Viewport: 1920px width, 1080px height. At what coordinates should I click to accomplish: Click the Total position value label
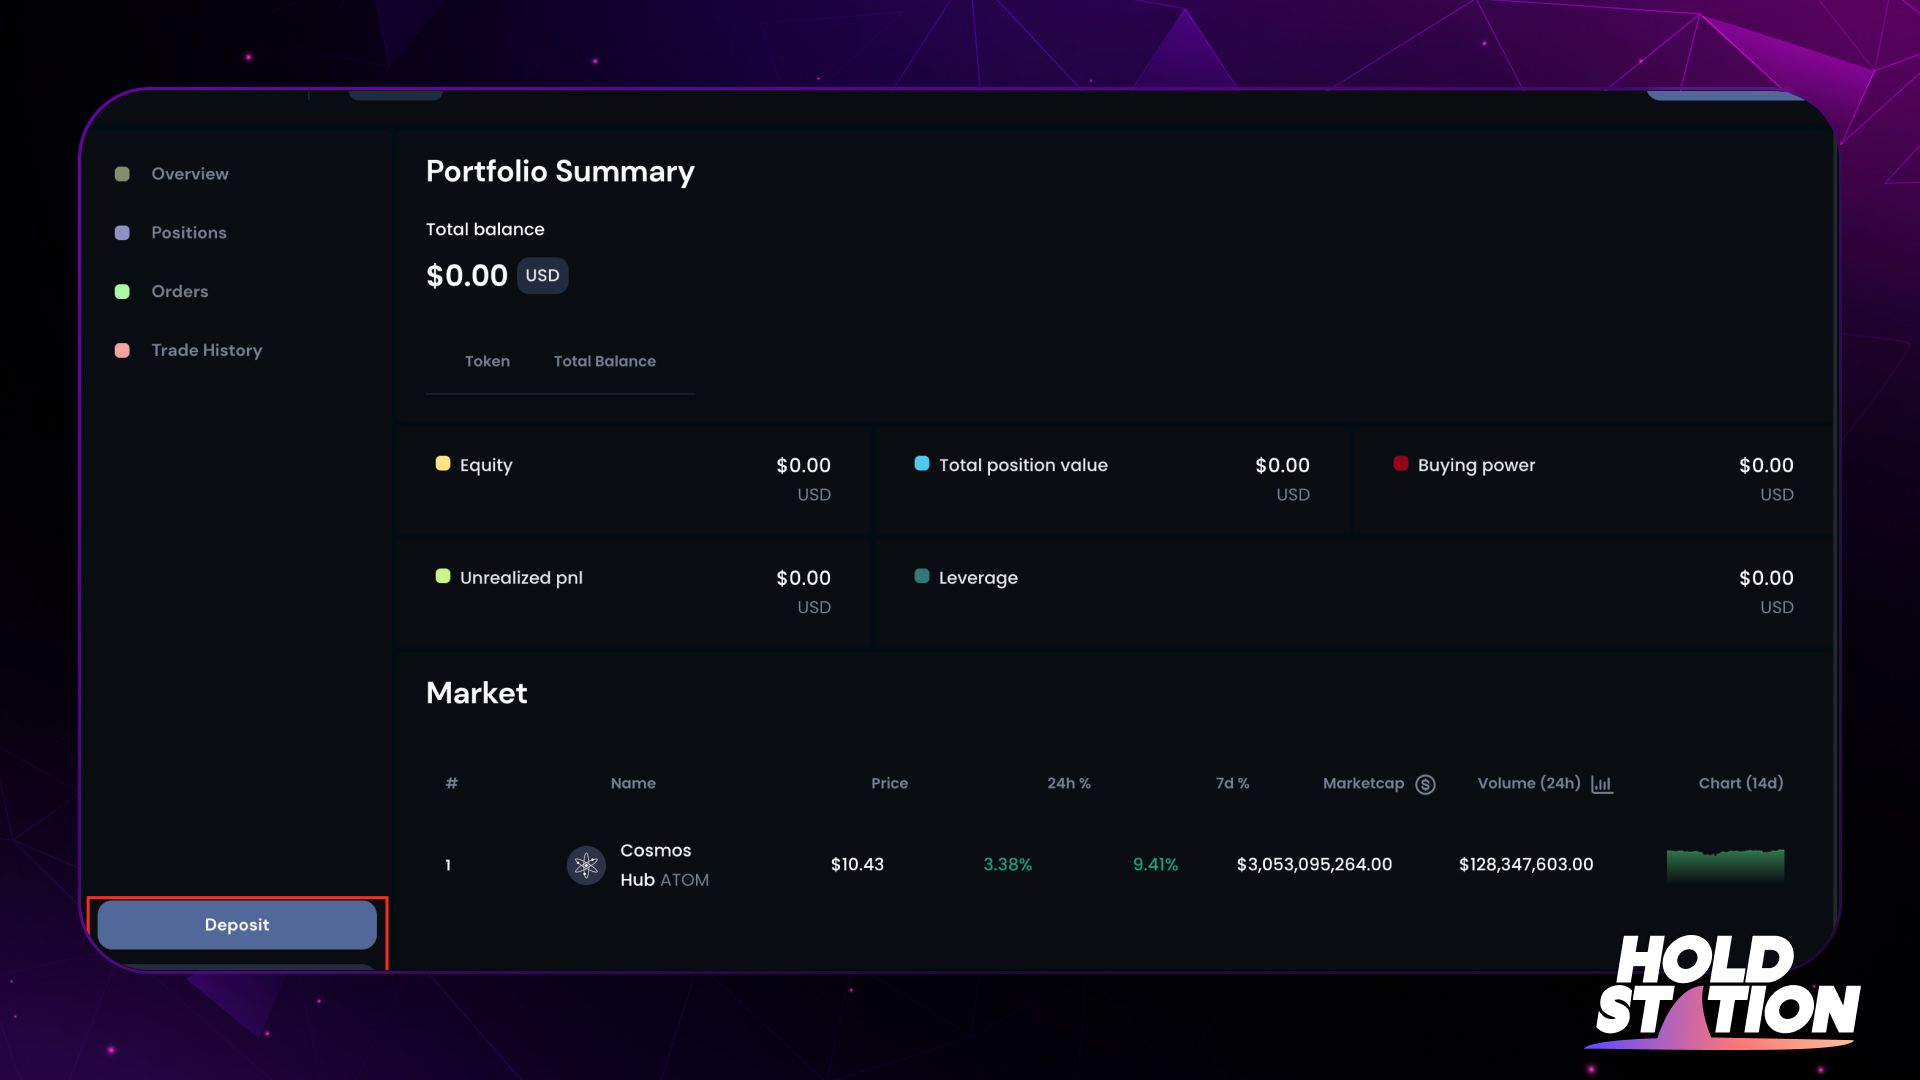(1023, 466)
